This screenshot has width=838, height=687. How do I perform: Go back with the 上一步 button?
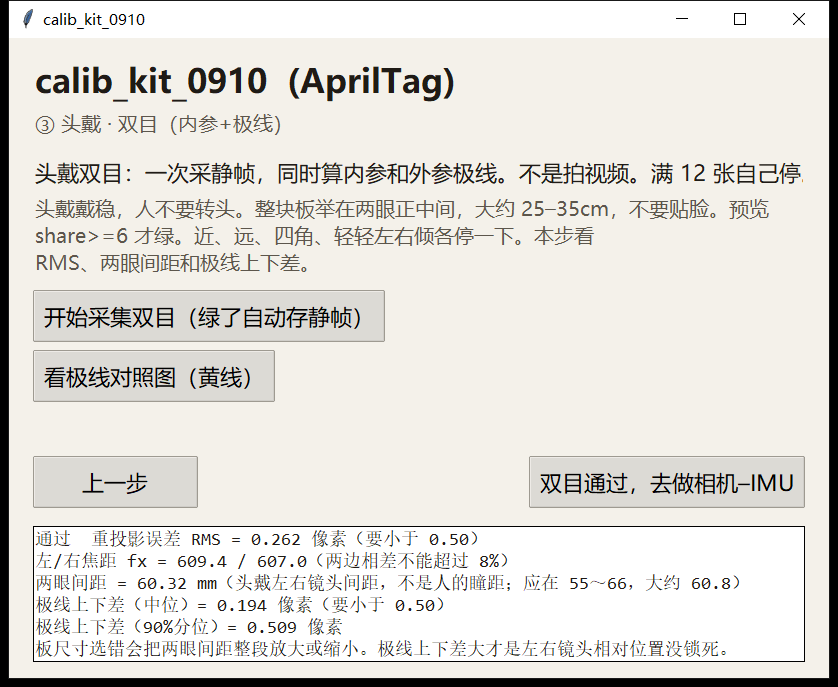(x=115, y=482)
